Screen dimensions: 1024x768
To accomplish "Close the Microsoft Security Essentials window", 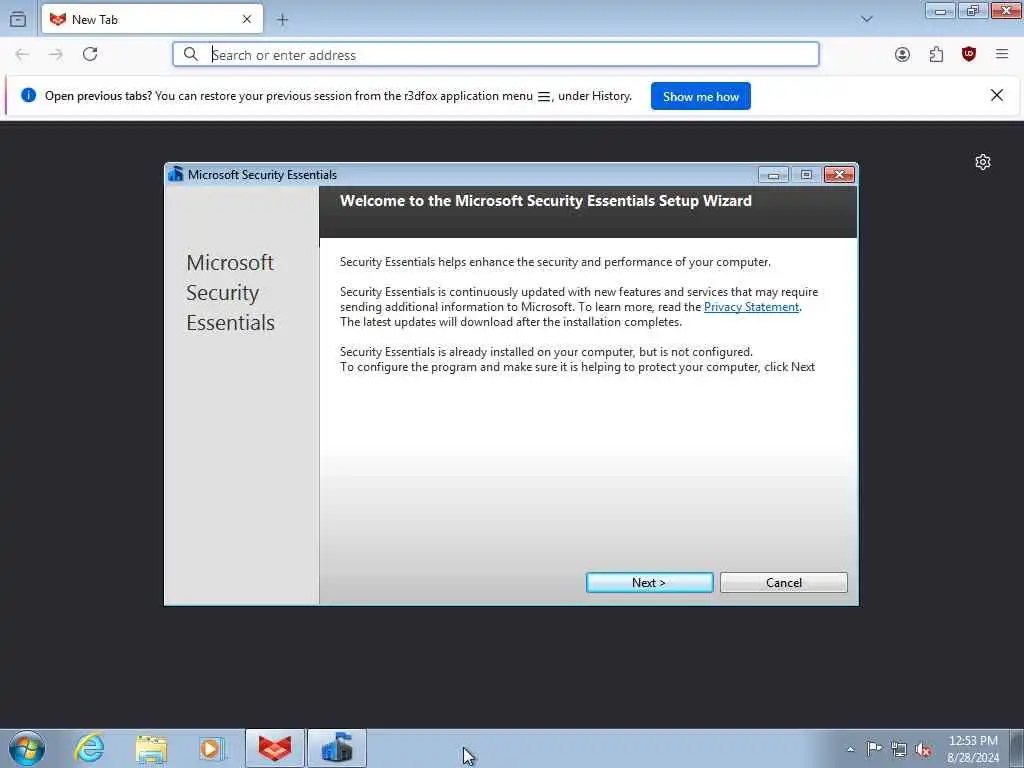I will click(840, 174).
